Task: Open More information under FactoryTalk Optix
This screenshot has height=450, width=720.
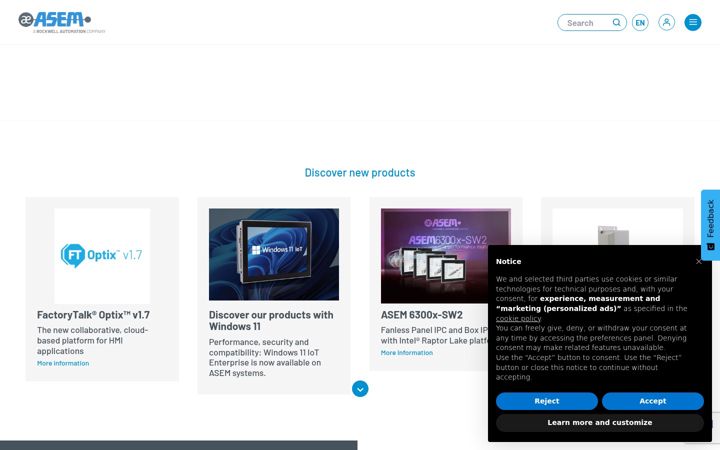Action: [x=63, y=363]
